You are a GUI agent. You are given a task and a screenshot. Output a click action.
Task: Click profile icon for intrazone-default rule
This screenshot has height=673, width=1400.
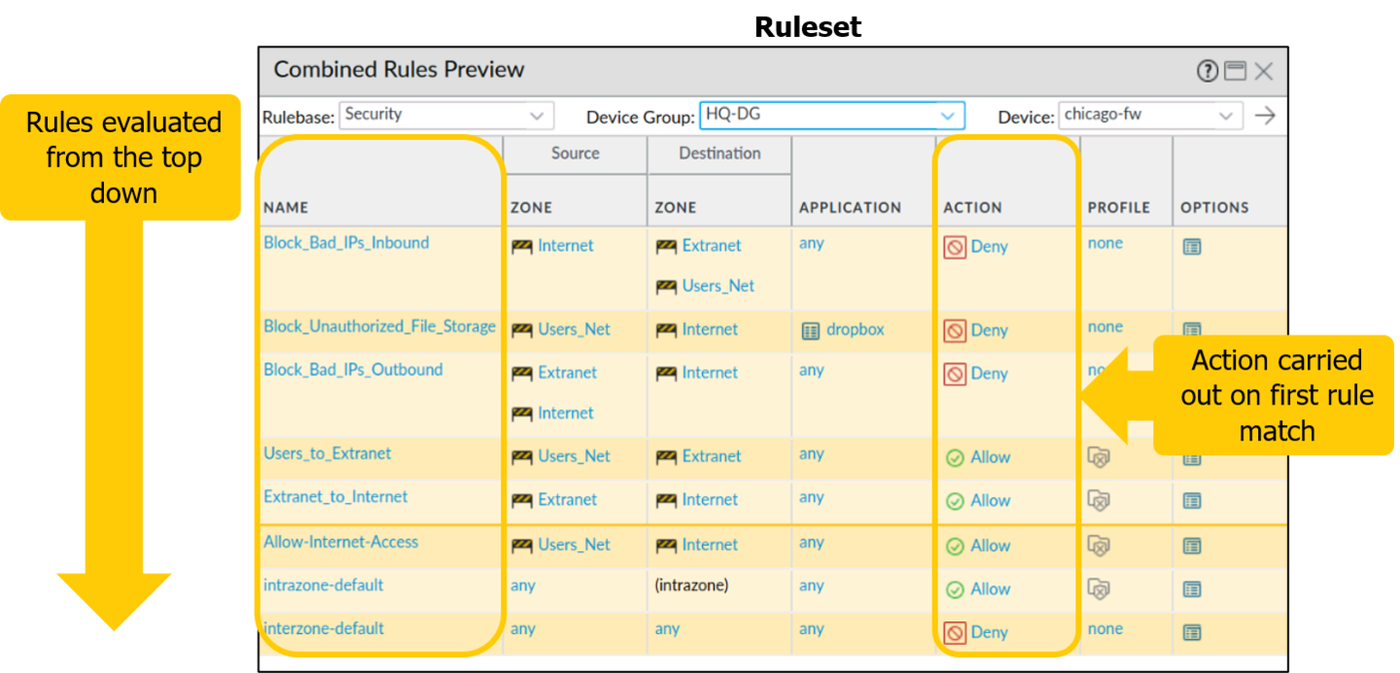[x=1099, y=589]
